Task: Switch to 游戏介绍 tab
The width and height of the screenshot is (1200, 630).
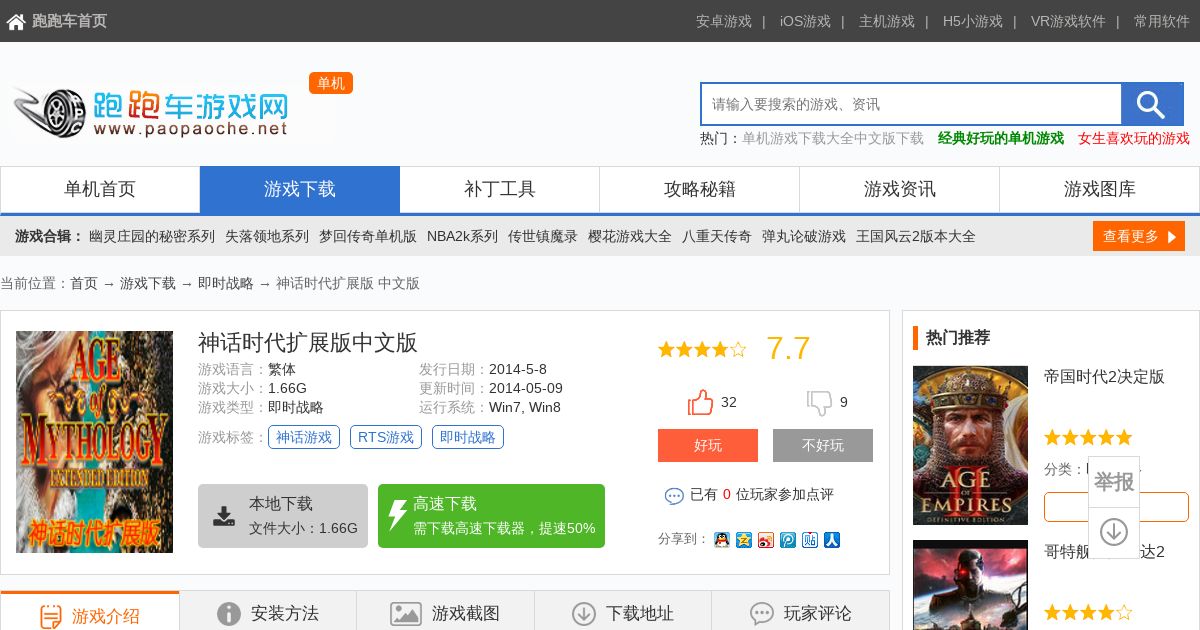Action: tap(90, 612)
